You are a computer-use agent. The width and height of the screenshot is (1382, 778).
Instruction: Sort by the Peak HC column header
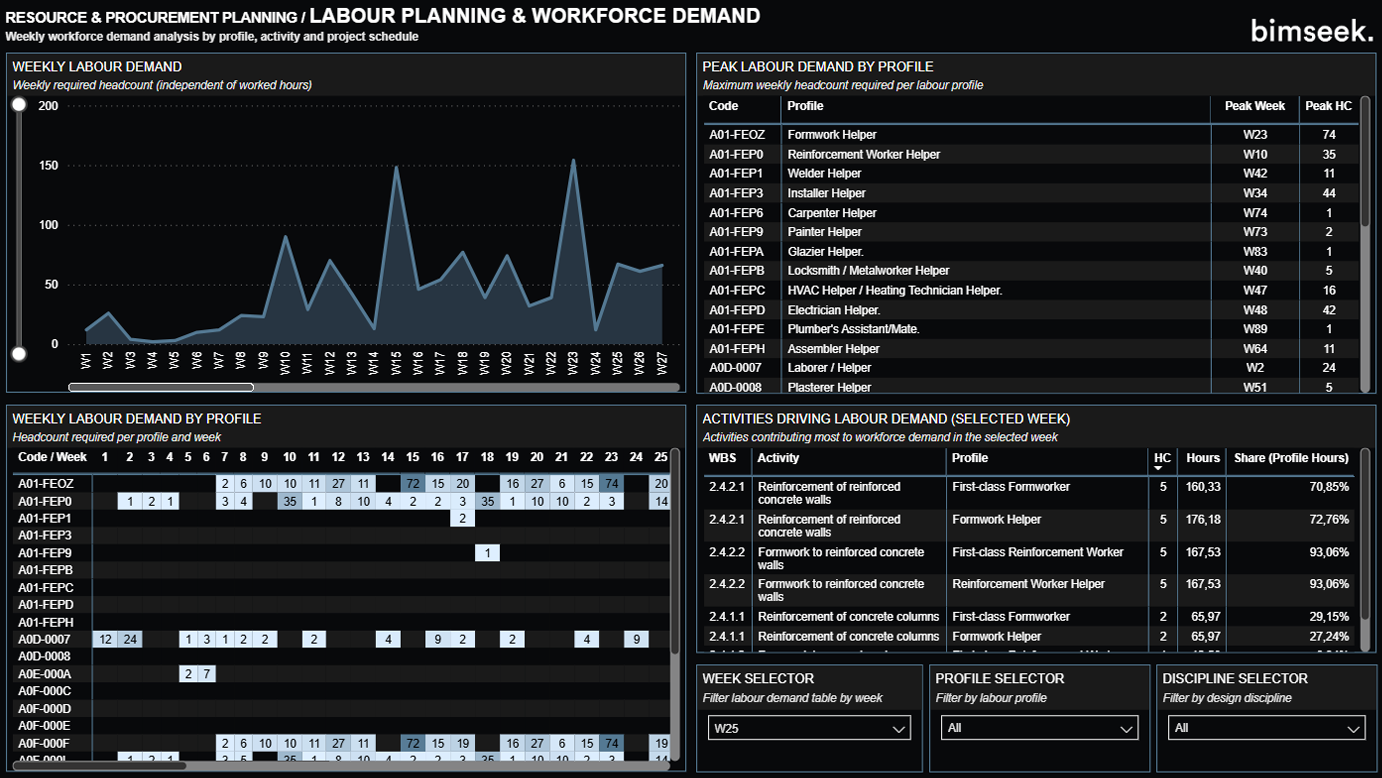pos(1328,106)
